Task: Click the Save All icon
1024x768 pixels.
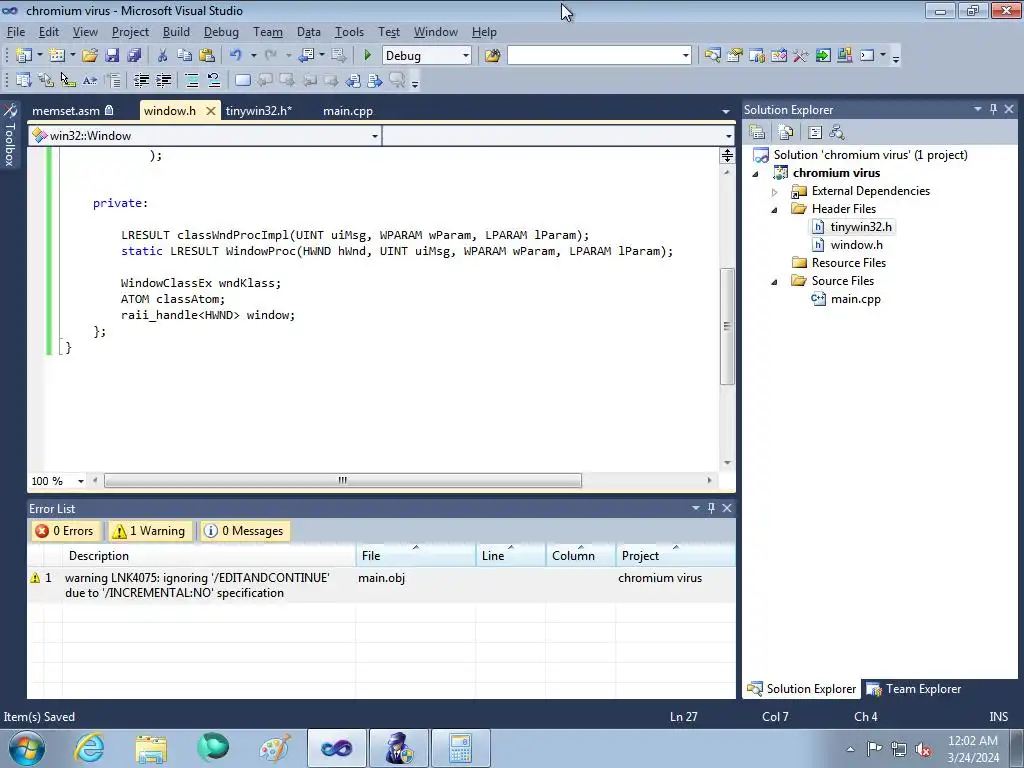Action: 134,56
